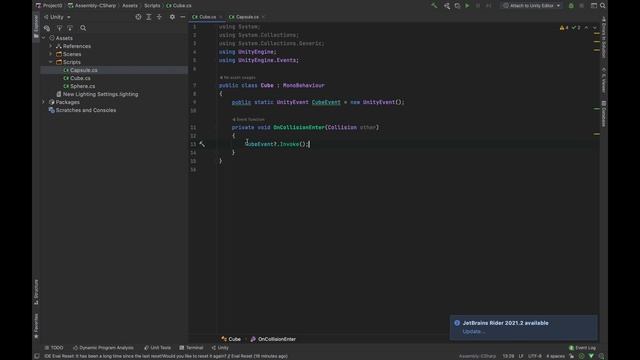Click the Collapse All icon in the Explorer header
The image size is (640, 360).
tap(159, 17)
